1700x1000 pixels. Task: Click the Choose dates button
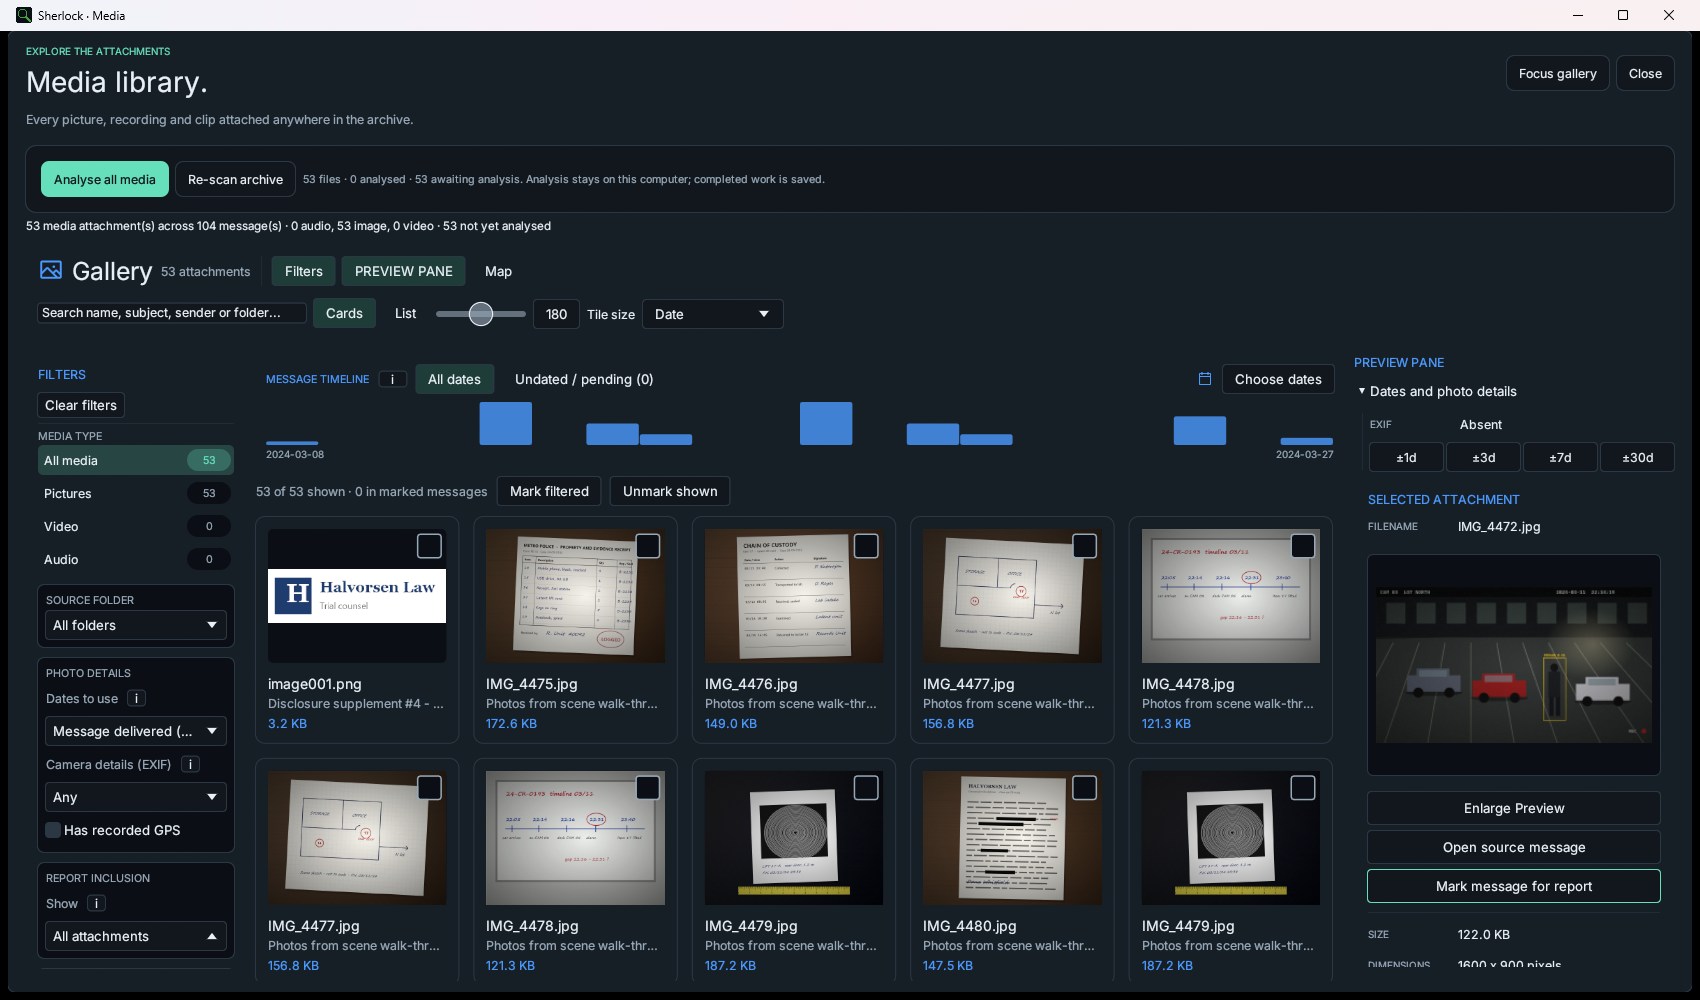pos(1278,379)
